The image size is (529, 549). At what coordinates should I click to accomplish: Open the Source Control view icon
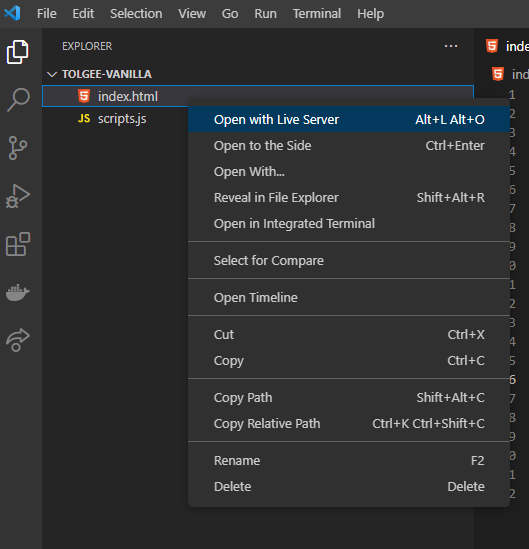18,148
